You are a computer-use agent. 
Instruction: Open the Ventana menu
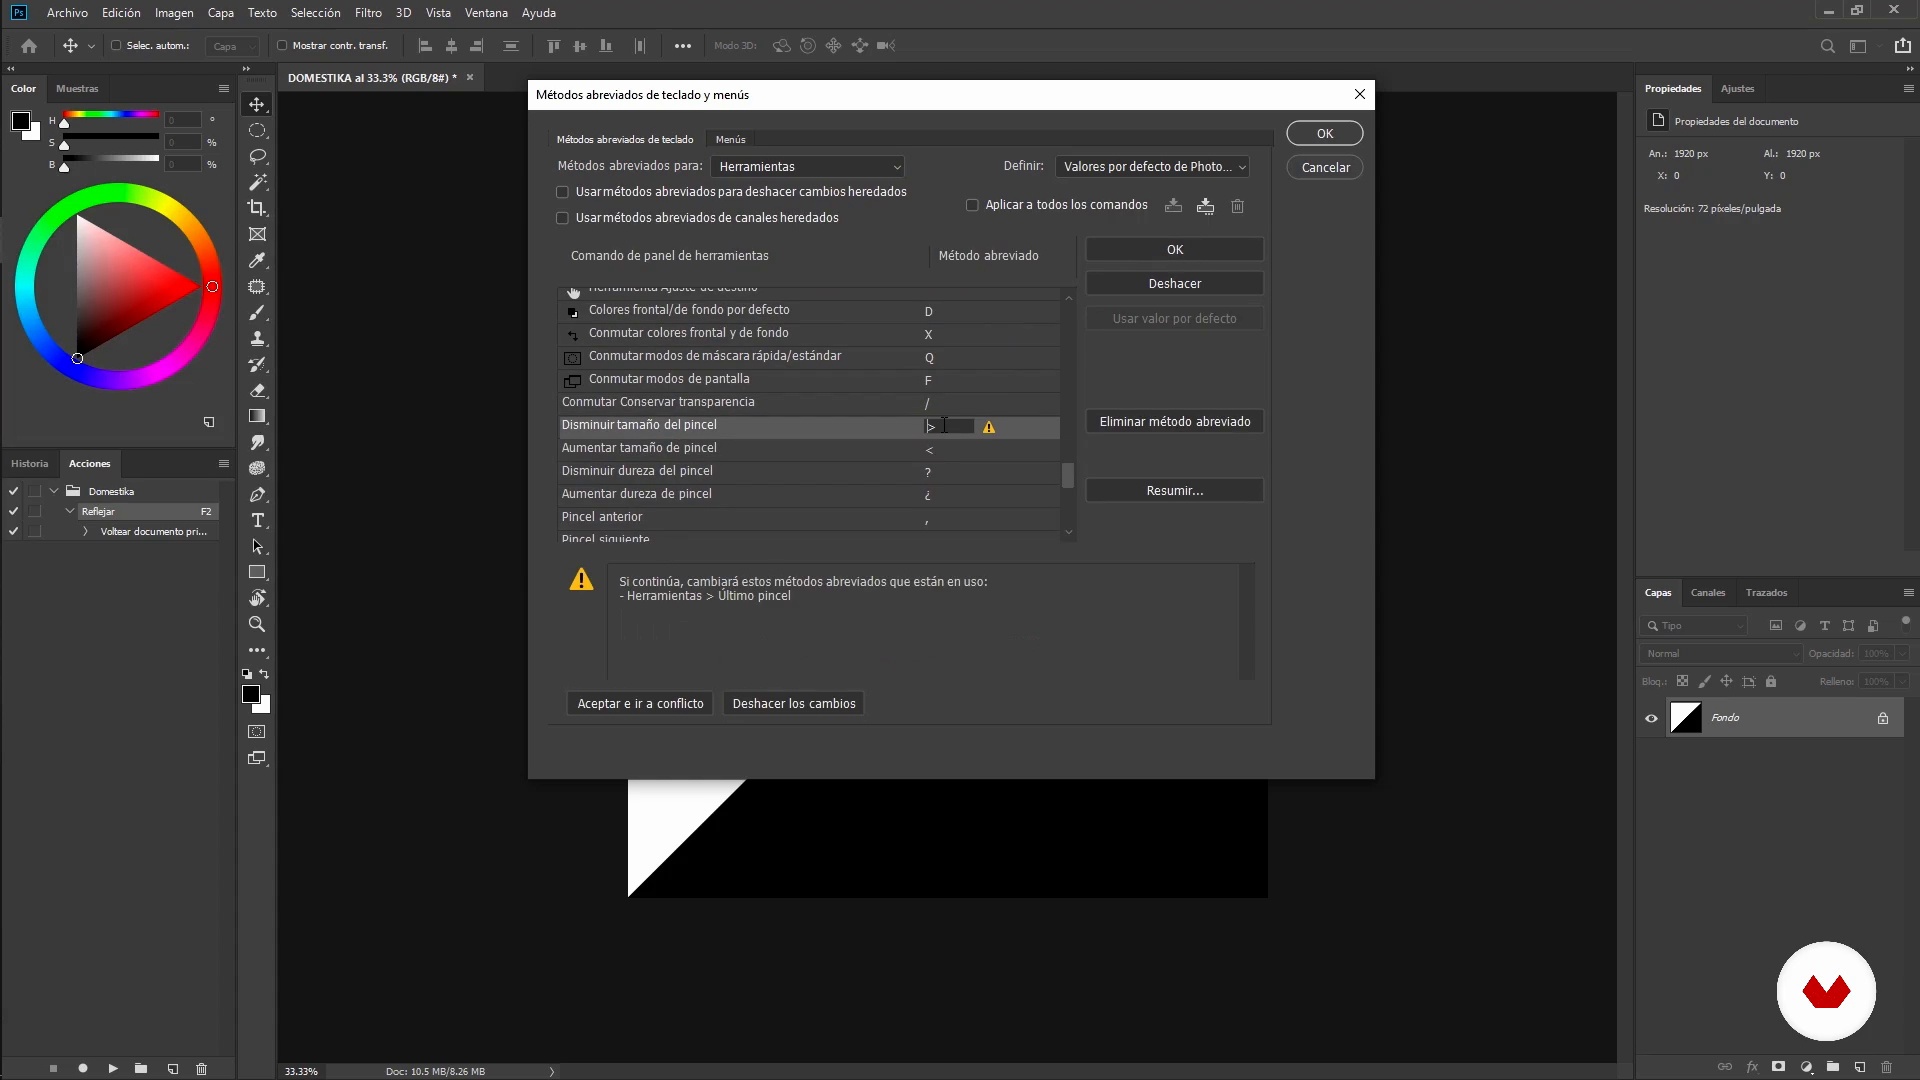coord(486,13)
